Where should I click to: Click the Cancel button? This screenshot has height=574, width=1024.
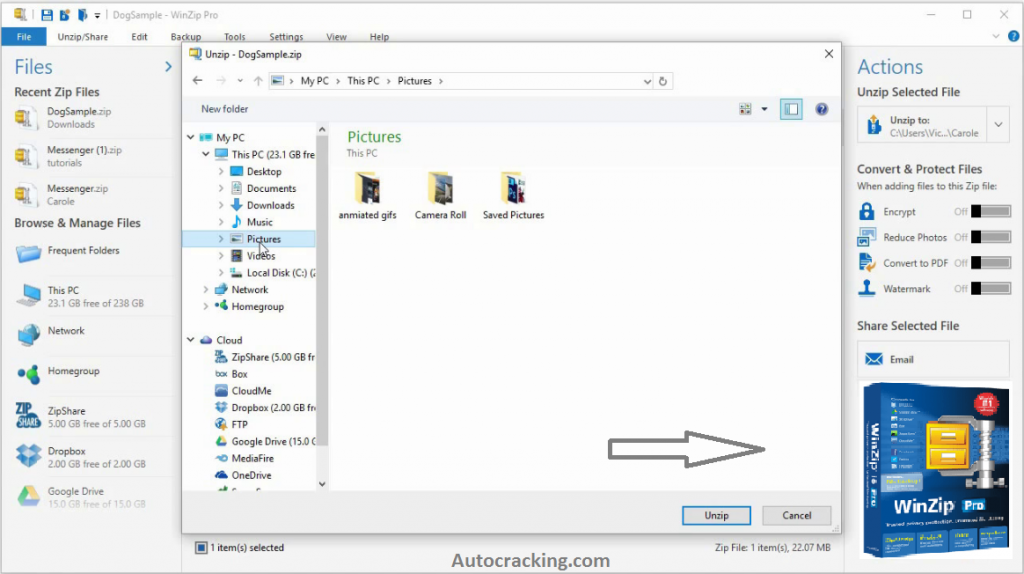click(797, 515)
